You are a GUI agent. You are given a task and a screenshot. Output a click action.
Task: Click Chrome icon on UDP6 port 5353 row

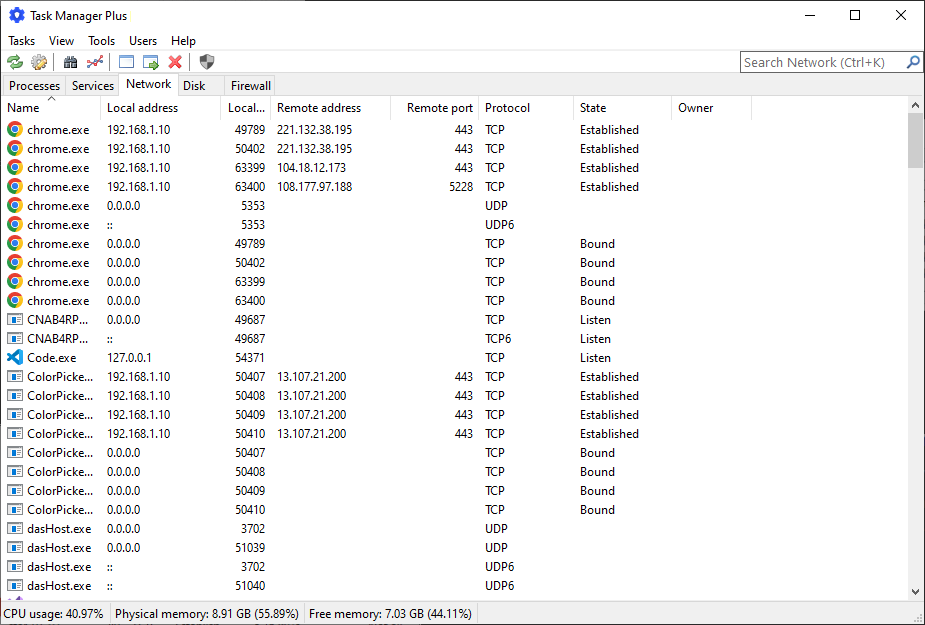point(15,224)
